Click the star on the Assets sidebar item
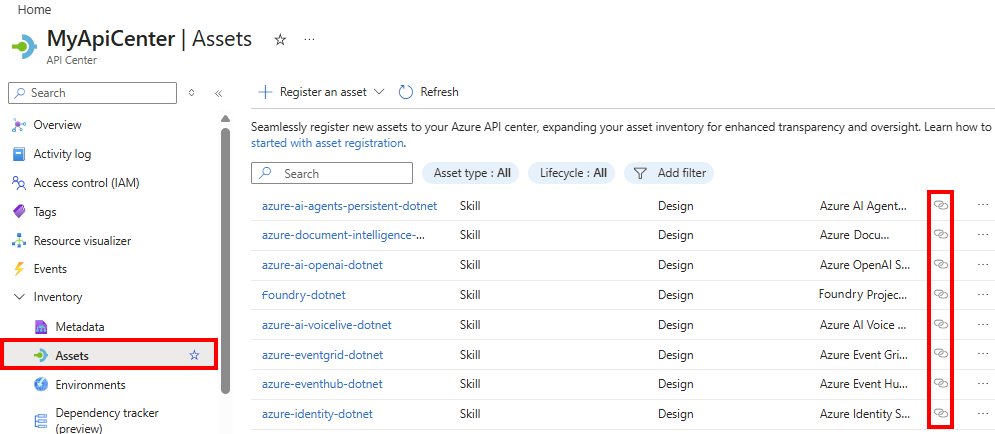995x434 pixels. (194, 355)
